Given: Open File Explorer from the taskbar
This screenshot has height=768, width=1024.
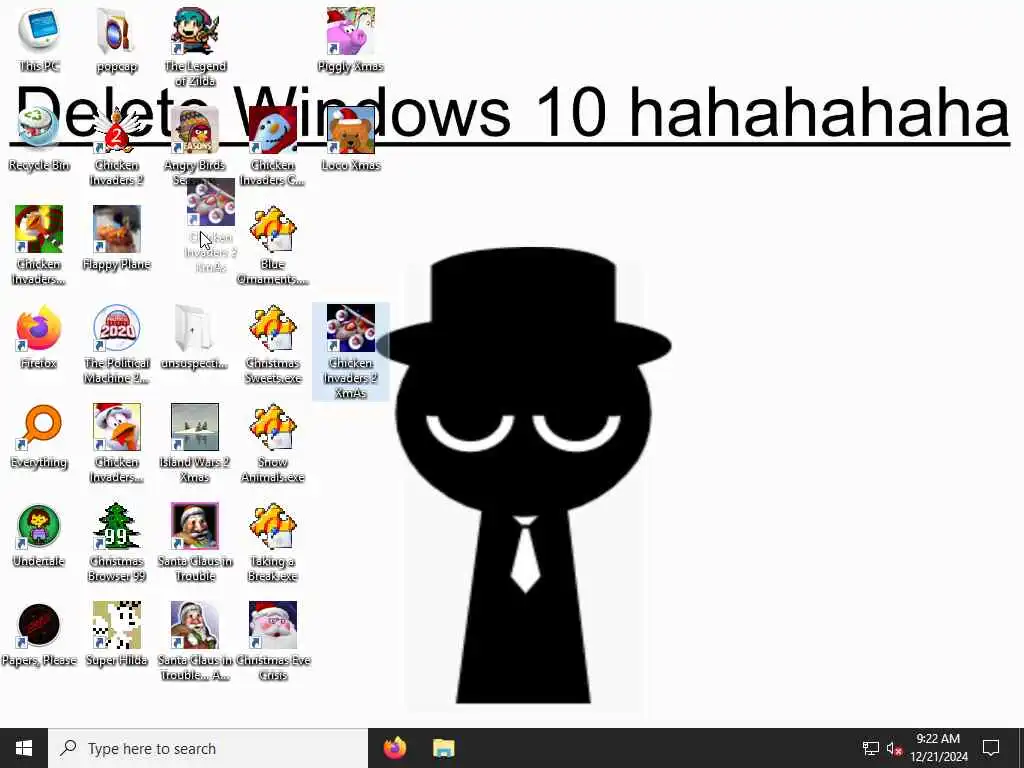Looking at the screenshot, I should tap(443, 748).
